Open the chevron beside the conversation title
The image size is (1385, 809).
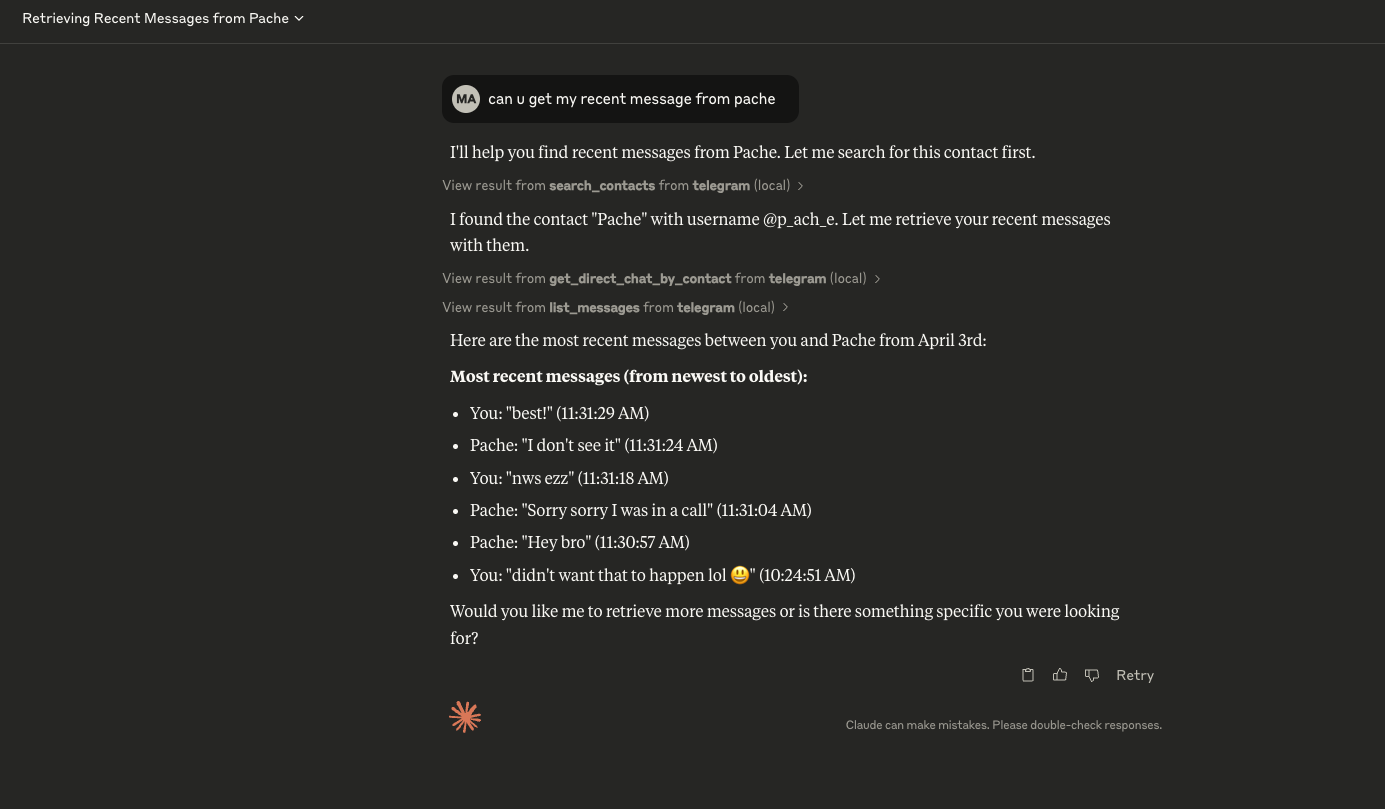(300, 18)
